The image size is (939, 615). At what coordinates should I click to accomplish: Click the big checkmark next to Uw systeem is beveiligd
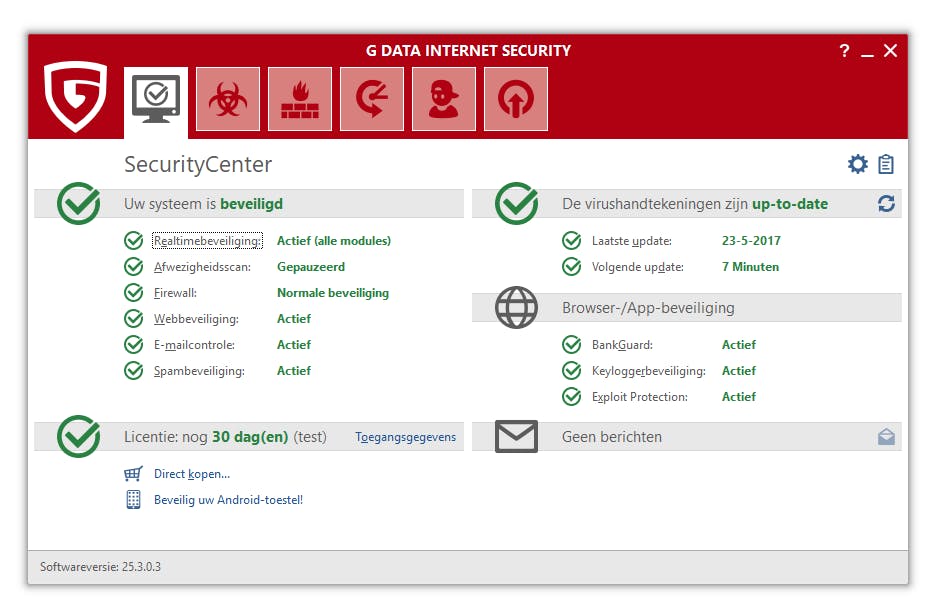pyautogui.click(x=78, y=204)
